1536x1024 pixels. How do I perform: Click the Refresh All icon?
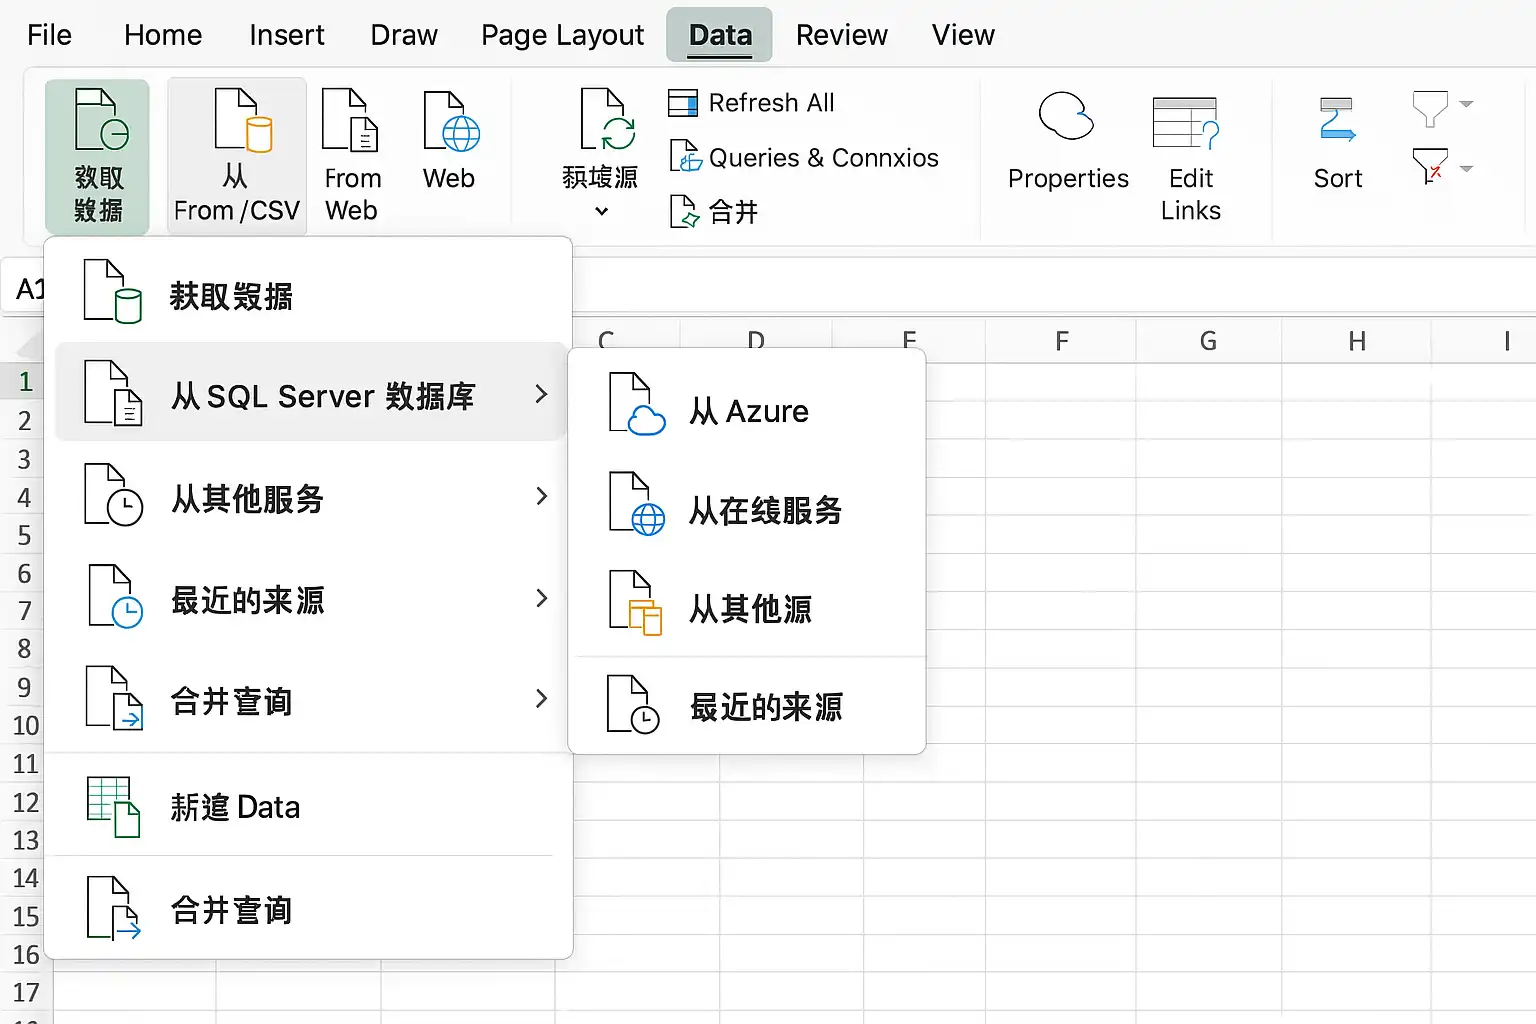click(683, 103)
